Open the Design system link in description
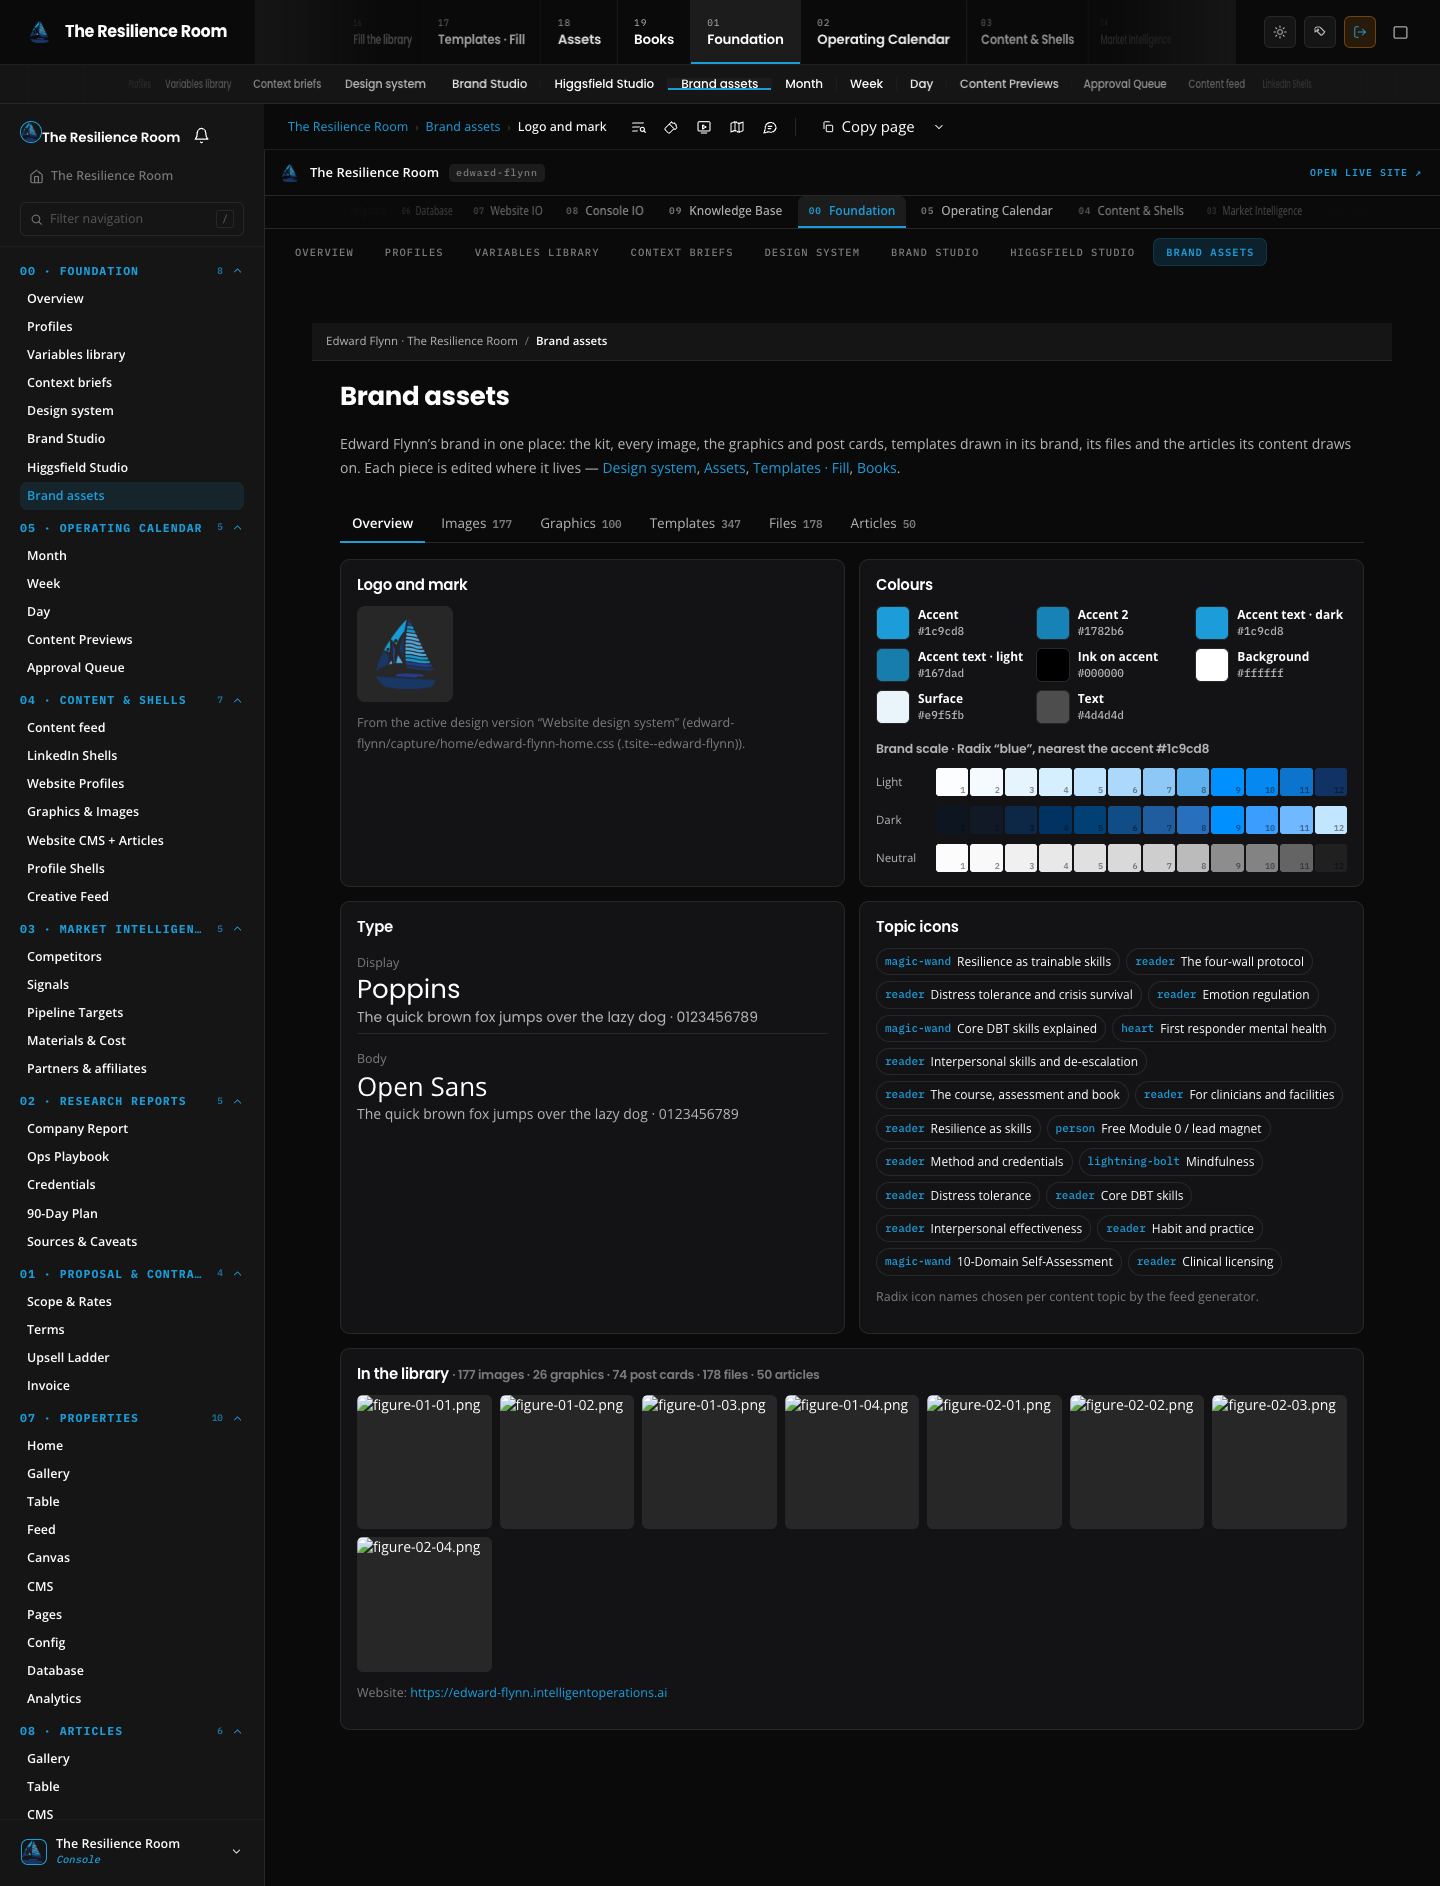This screenshot has width=1440, height=1886. point(649,468)
